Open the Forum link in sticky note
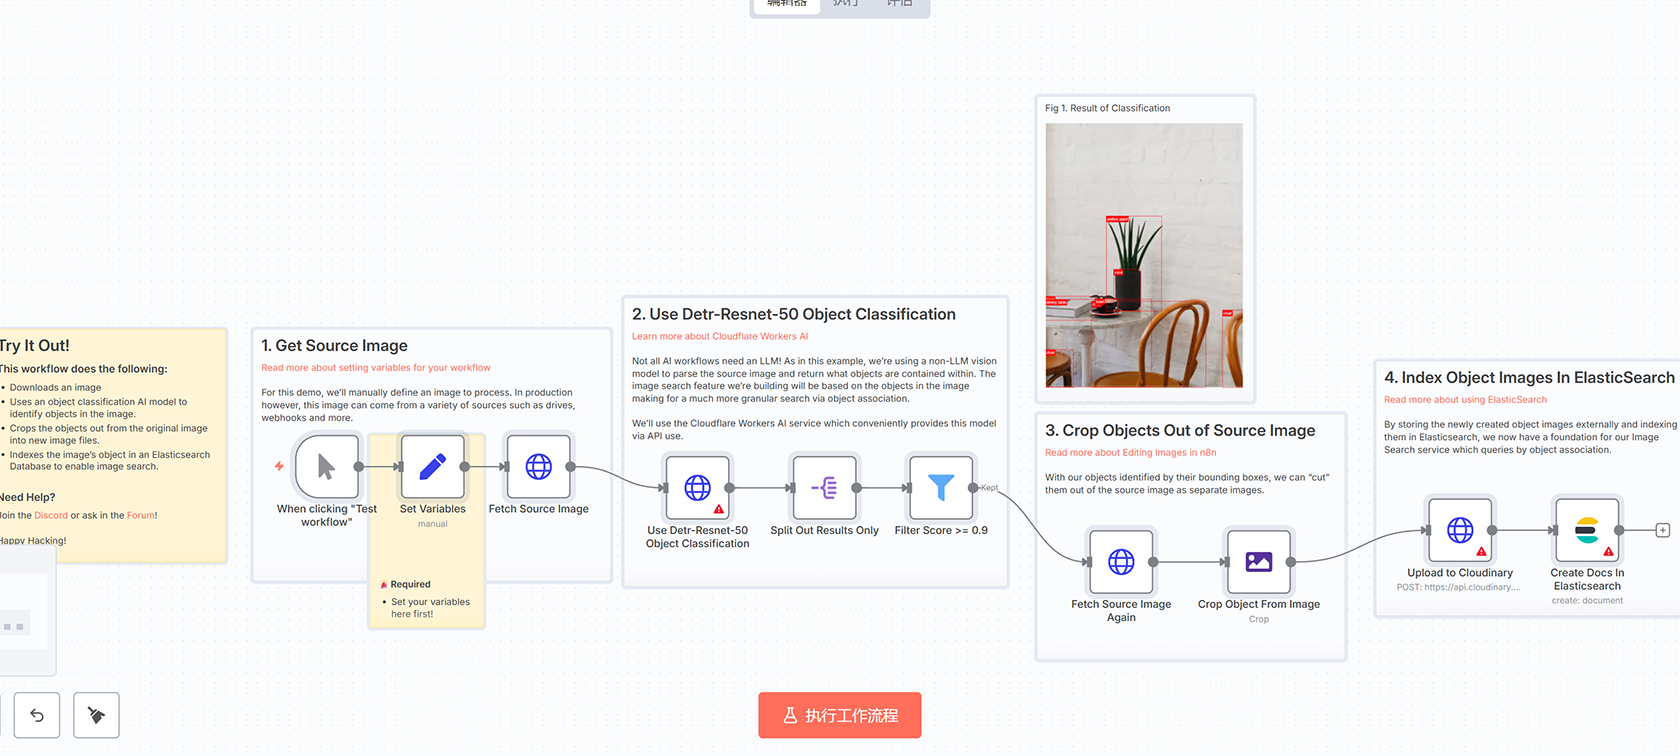The width and height of the screenshot is (1680, 756). coord(140,516)
